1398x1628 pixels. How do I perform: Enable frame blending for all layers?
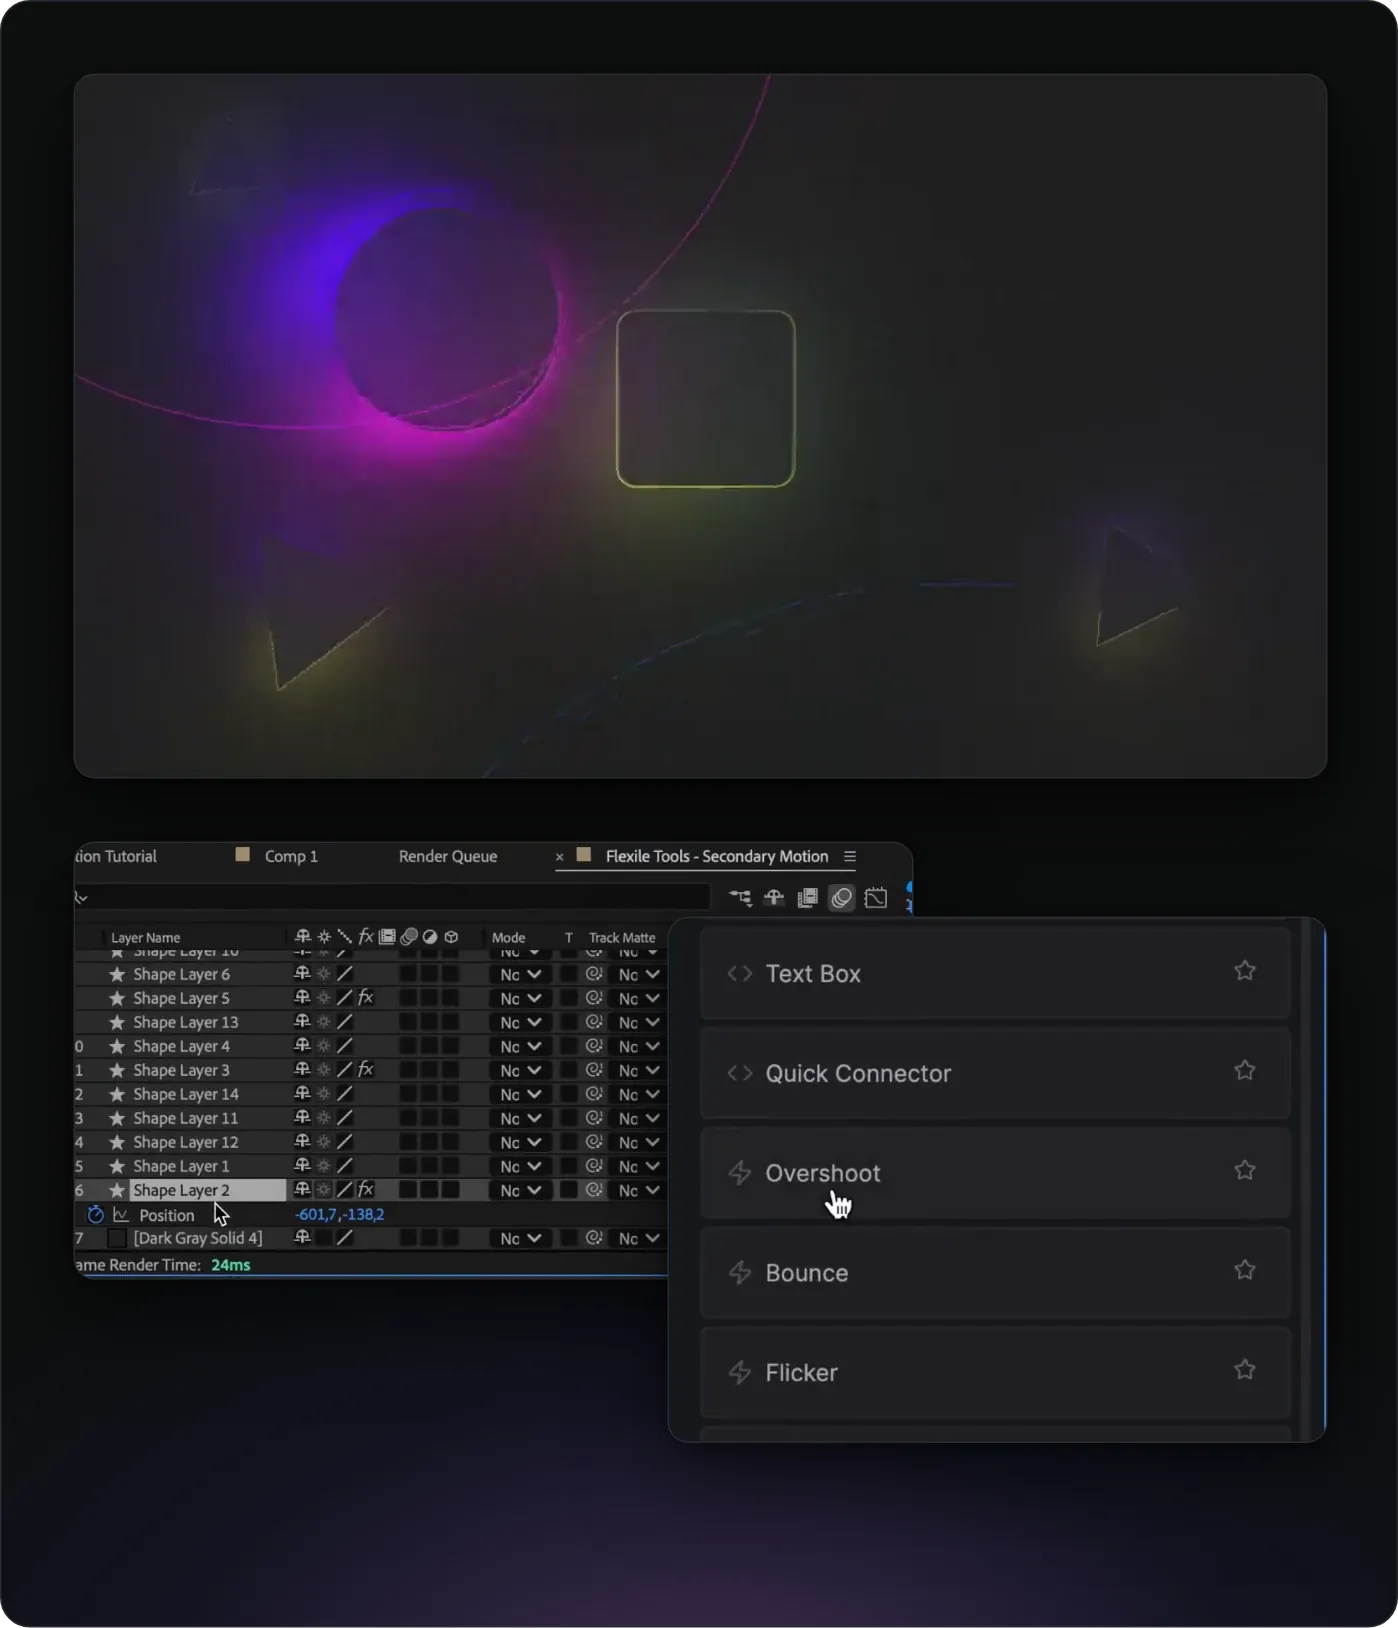tap(807, 898)
